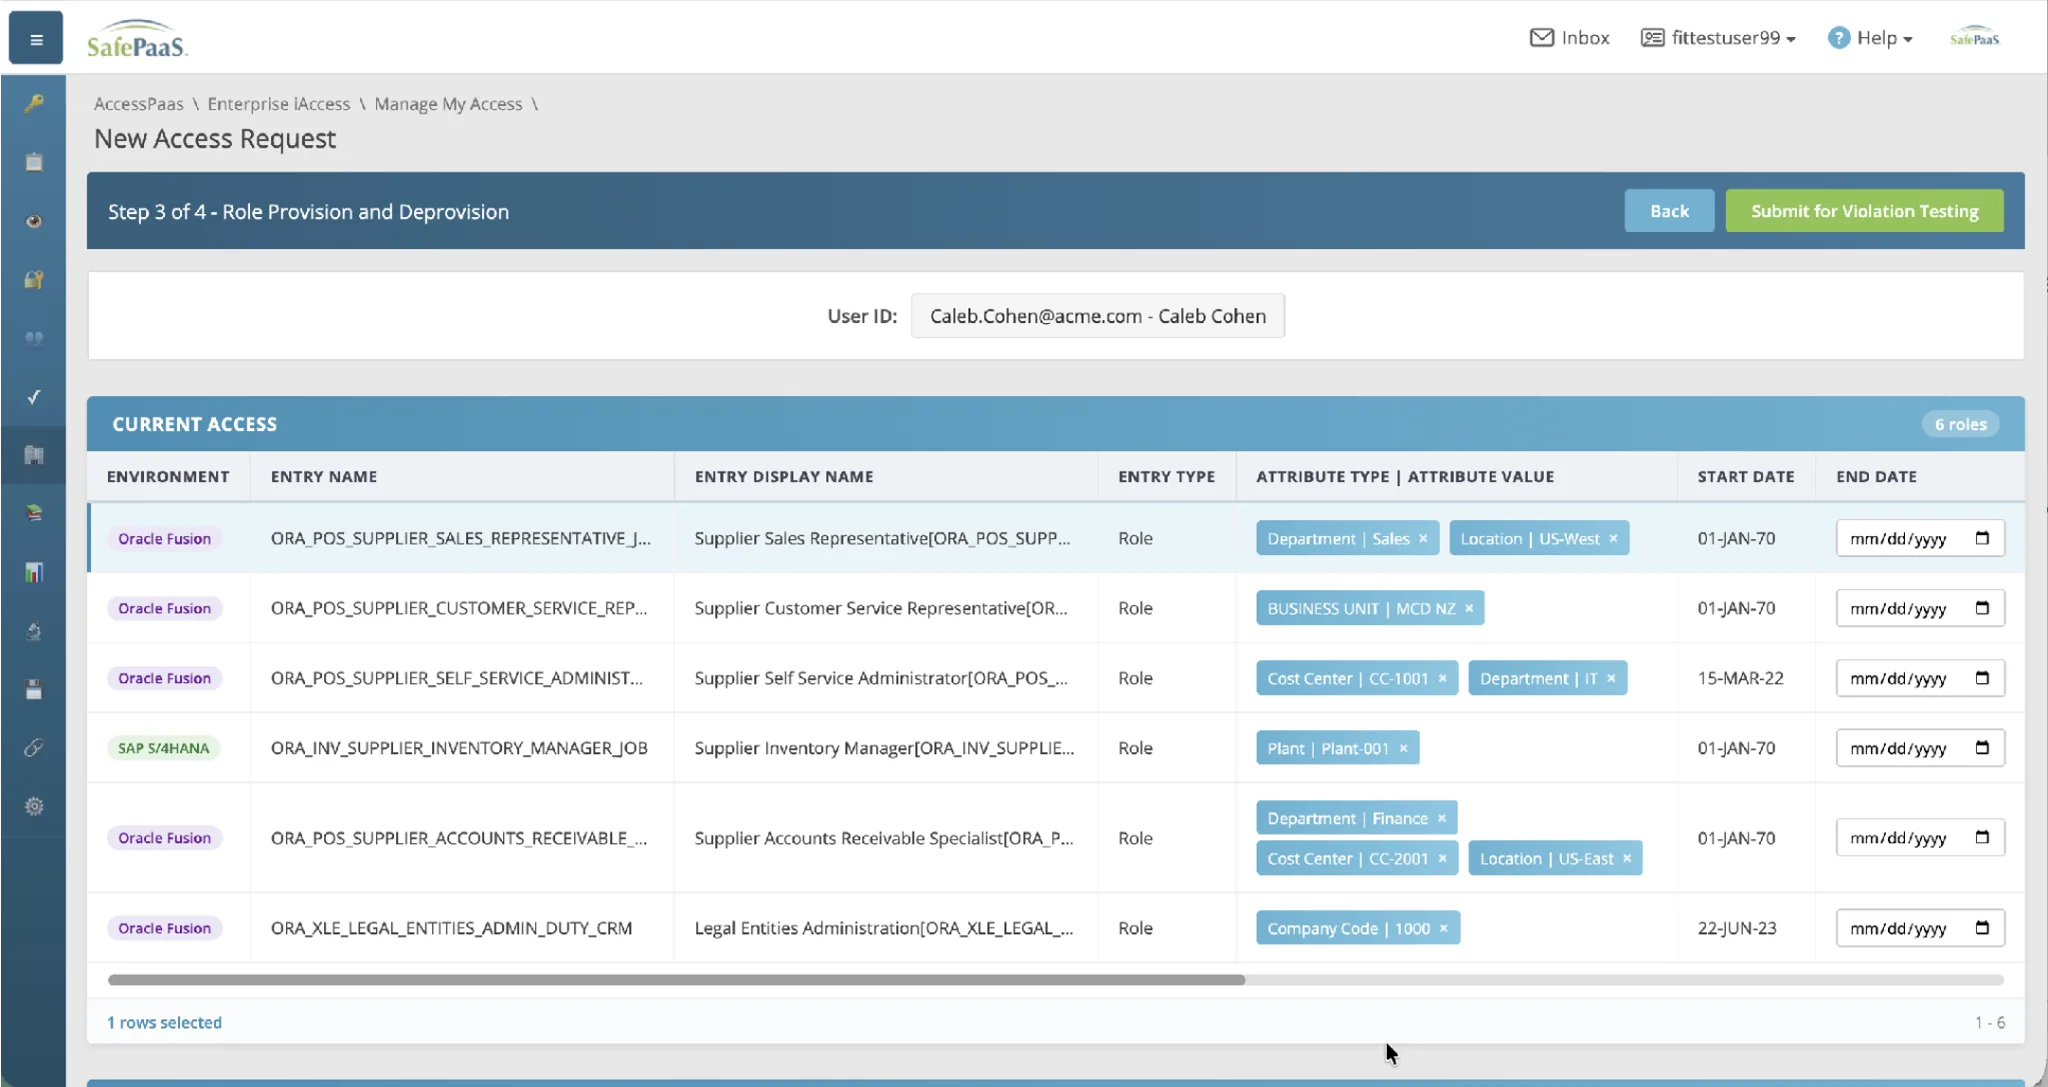Remove the Location US-West attribute tag
The height and width of the screenshot is (1087, 2048).
click(1613, 538)
